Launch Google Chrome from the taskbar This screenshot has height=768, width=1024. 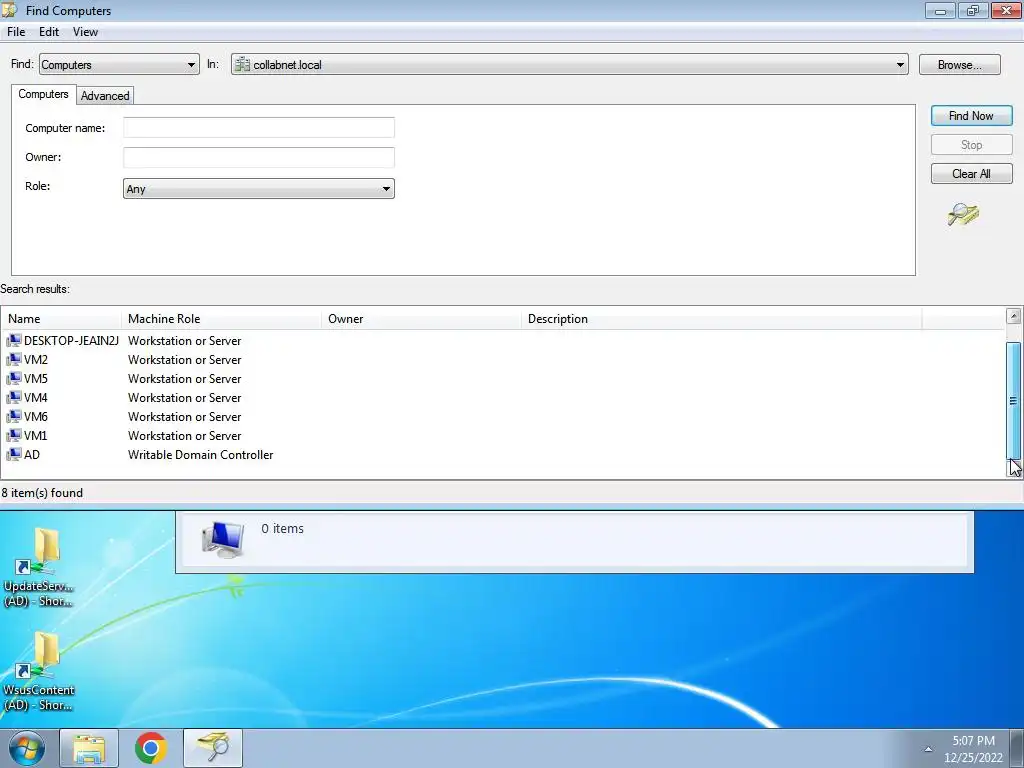pos(151,748)
